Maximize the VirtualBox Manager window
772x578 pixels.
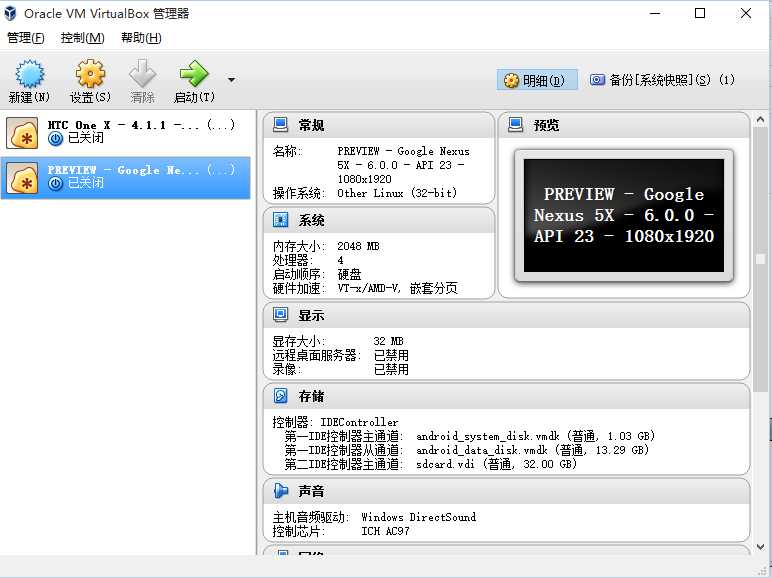point(700,13)
